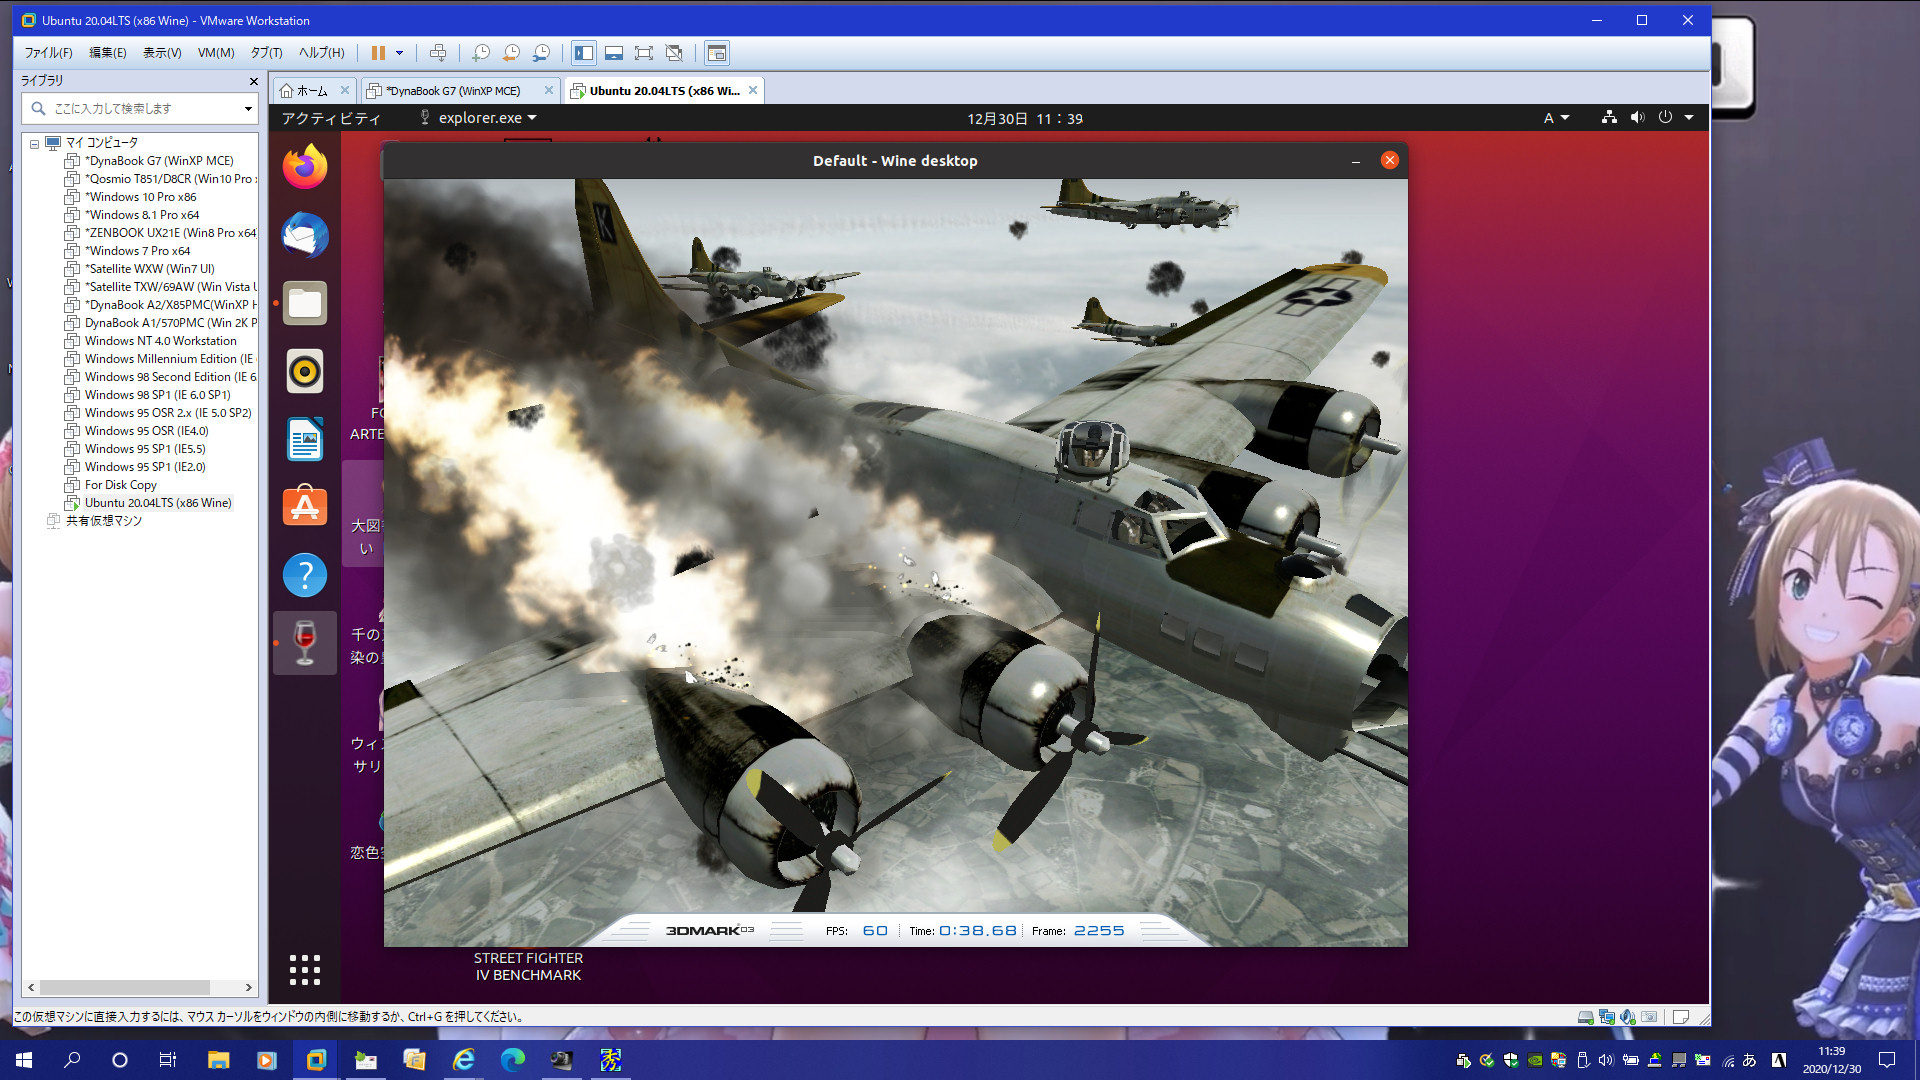Open the Ubuntu input source indicator A
Image resolution: width=1920 pixels, height=1080 pixels.
[1556, 118]
